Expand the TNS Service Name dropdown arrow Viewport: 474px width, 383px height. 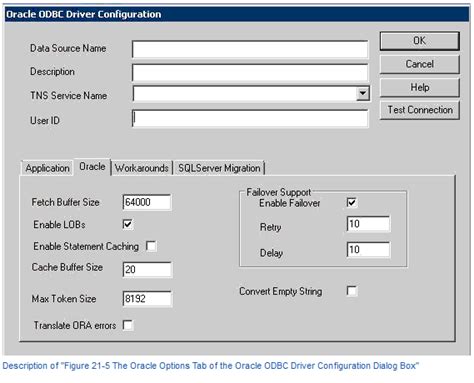tap(363, 93)
